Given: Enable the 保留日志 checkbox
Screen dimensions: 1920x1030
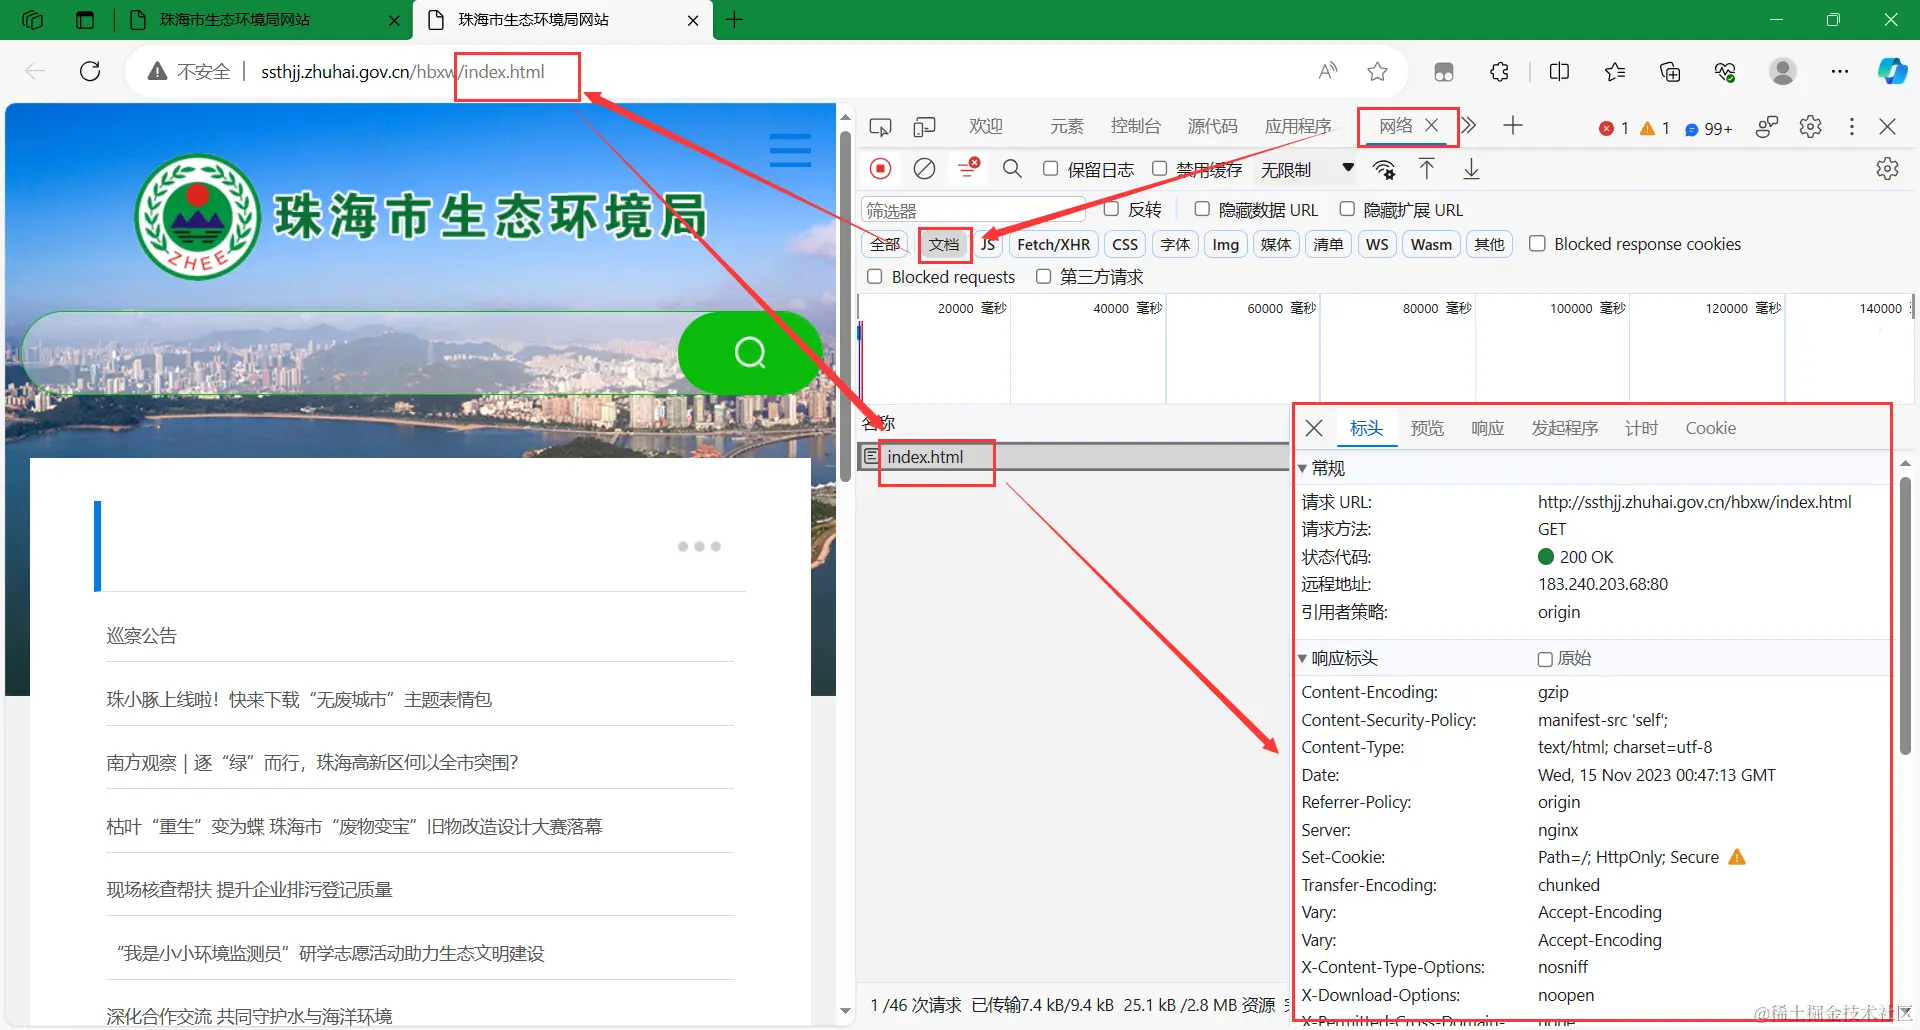Looking at the screenshot, I should 1050,169.
